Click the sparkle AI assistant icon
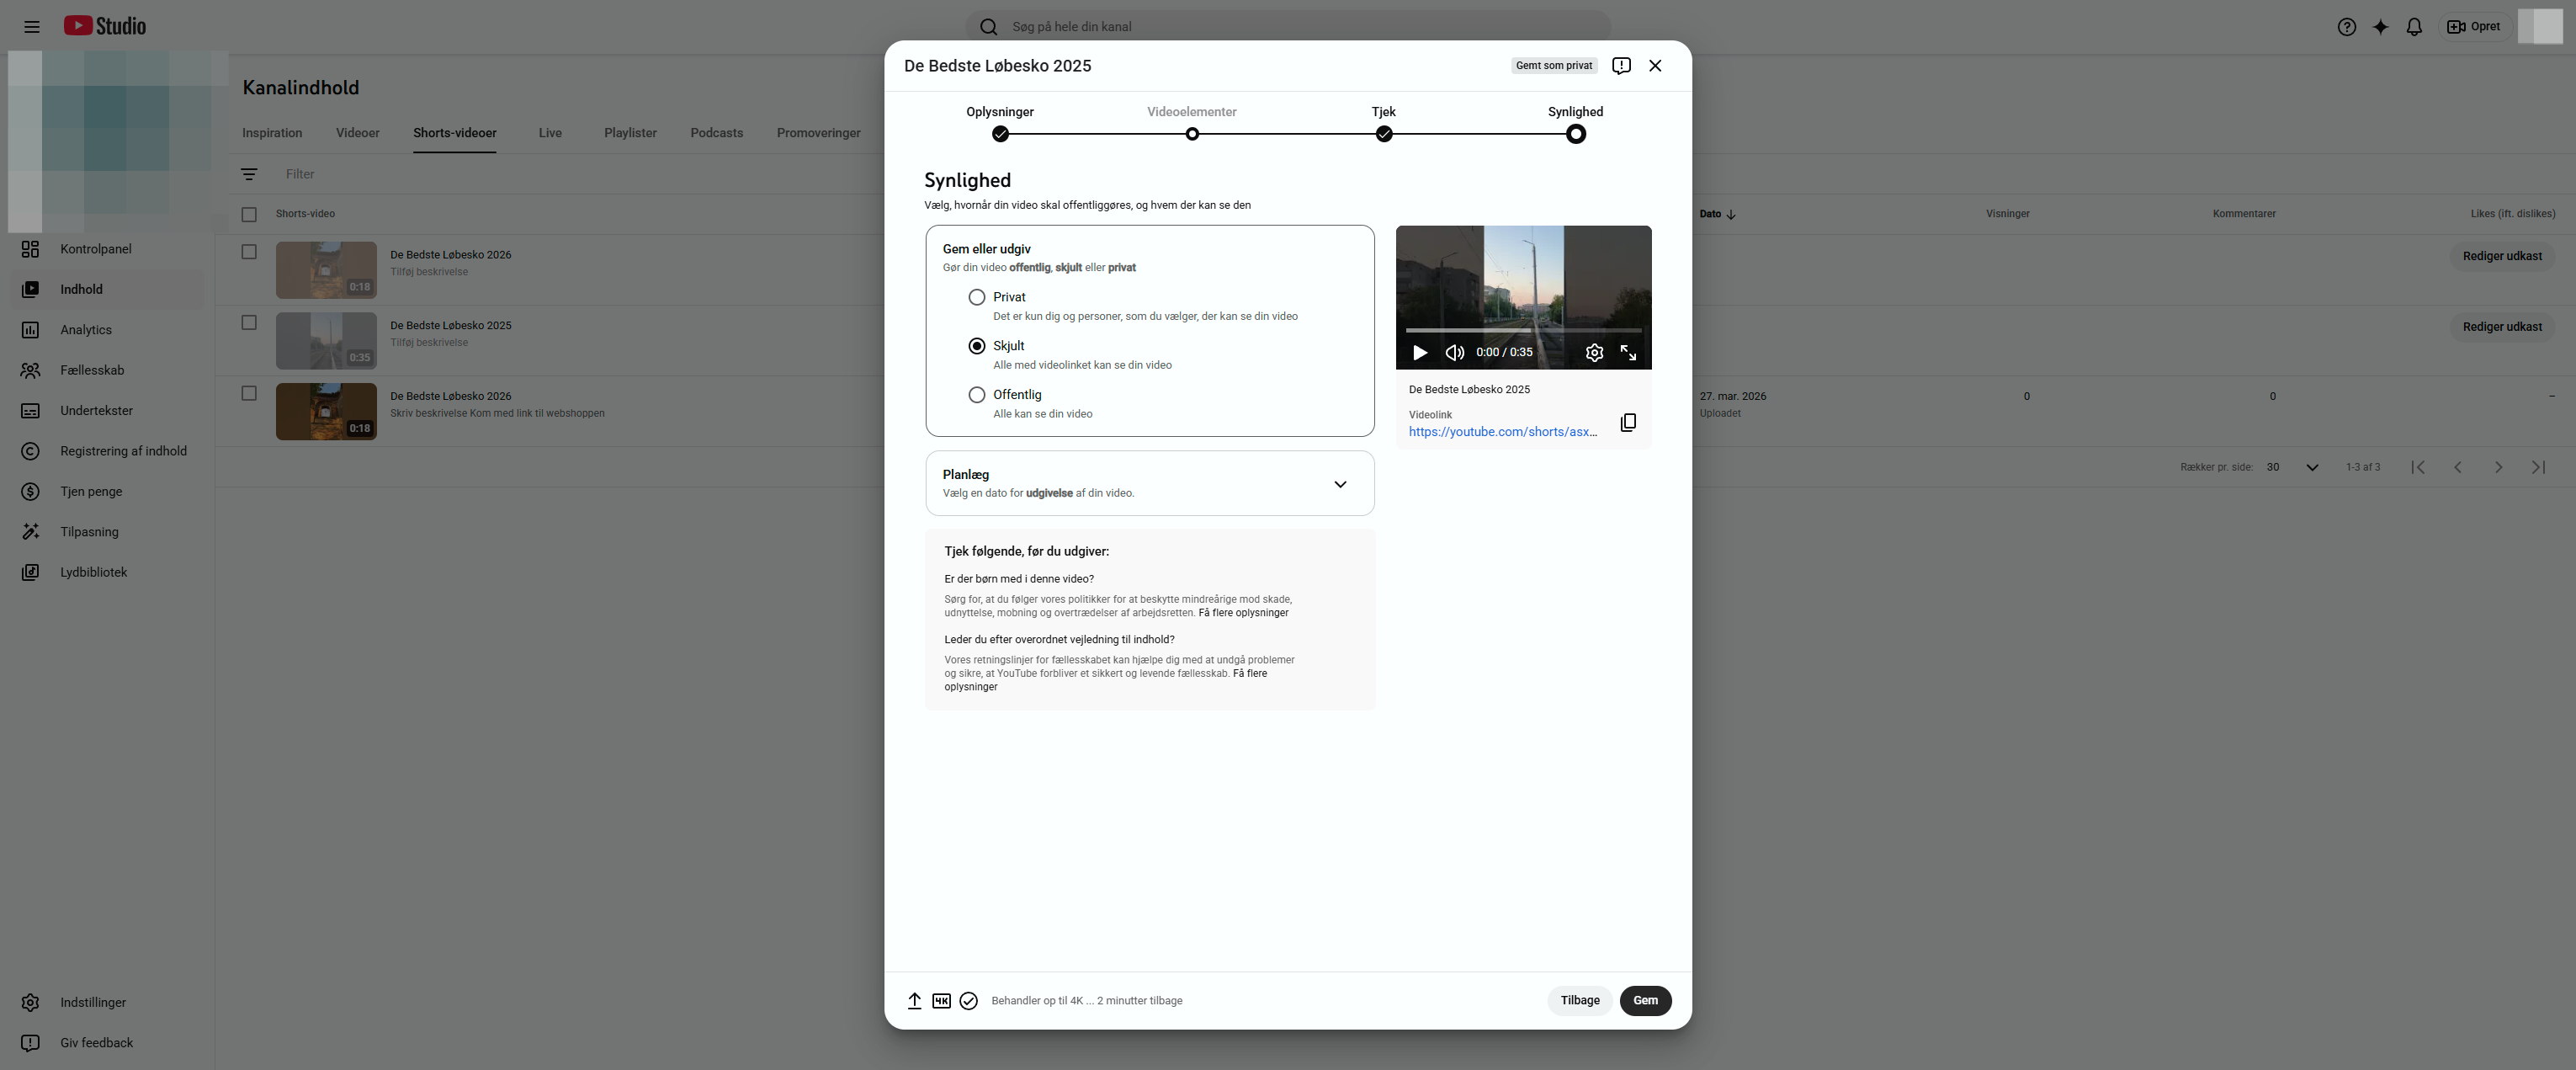The image size is (2576, 1070). [2380, 27]
